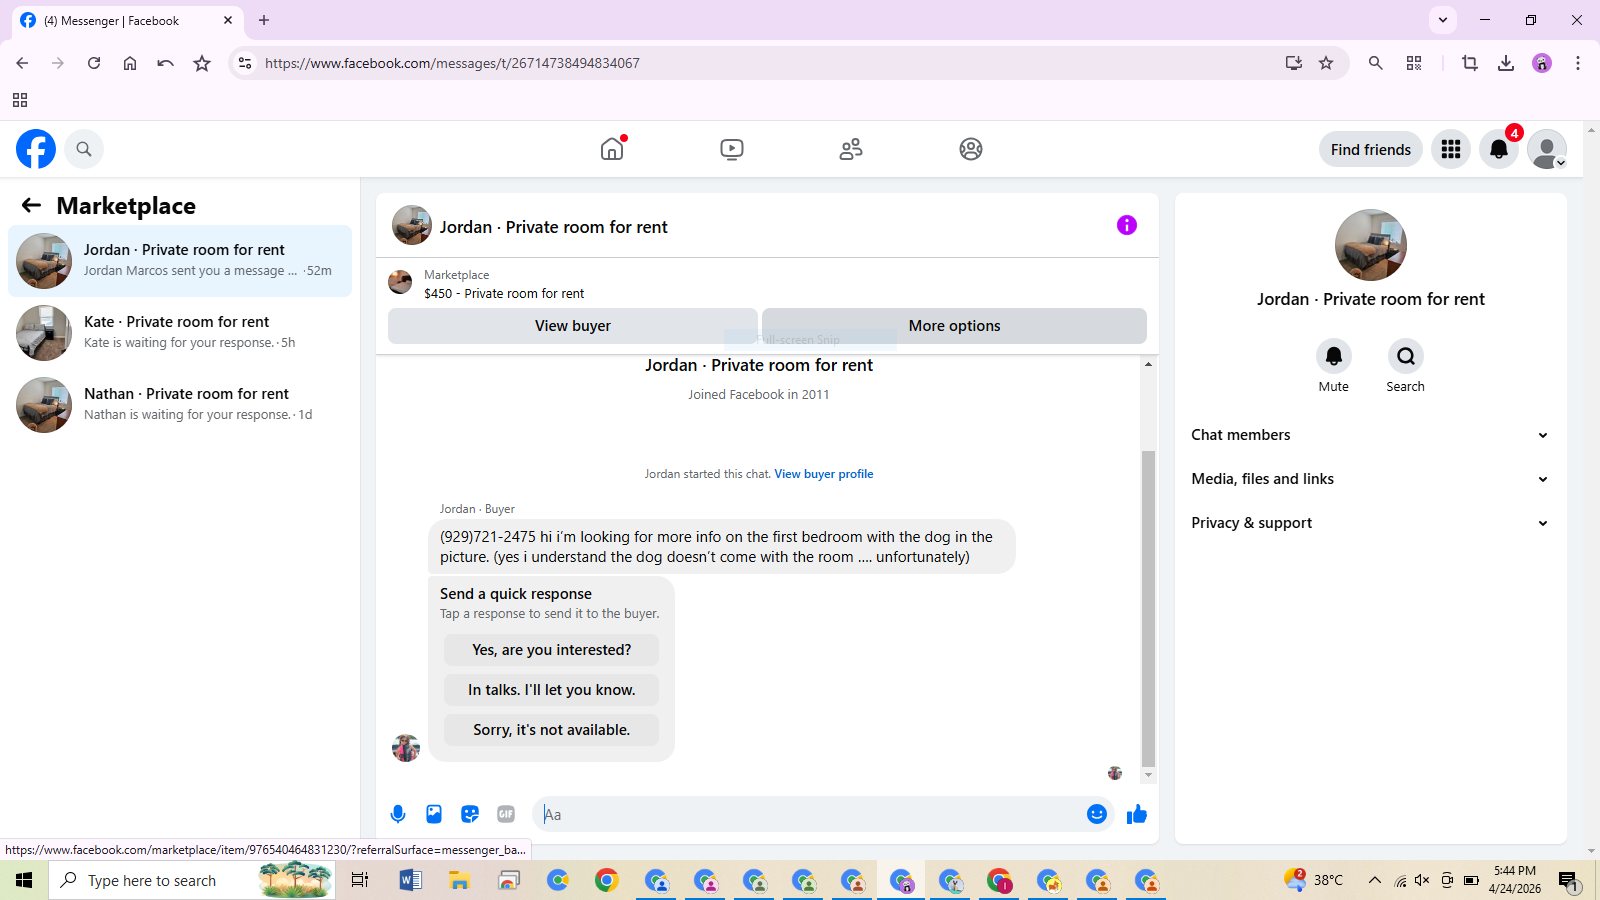The width and height of the screenshot is (1600, 900).
Task: Open Microsoft Word from the taskbar
Action: pos(410,880)
